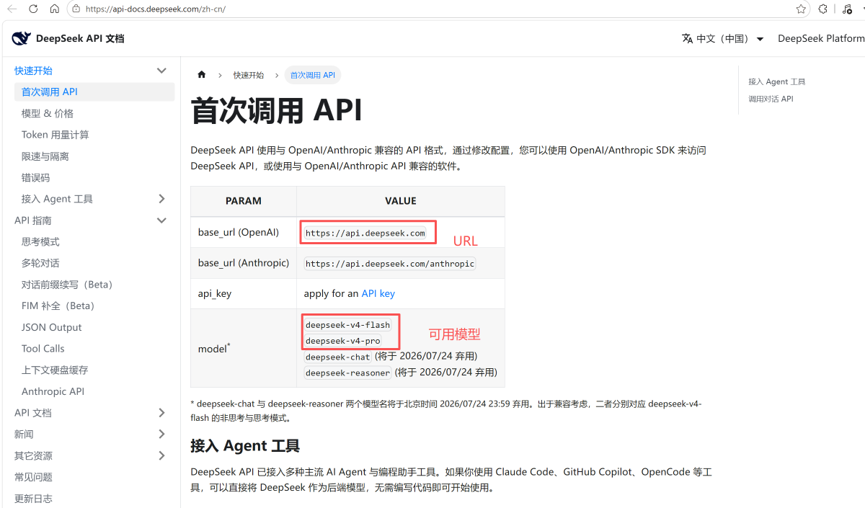Open 模型 & 价格 page
Screen dimensions: 865x508
[47, 113]
